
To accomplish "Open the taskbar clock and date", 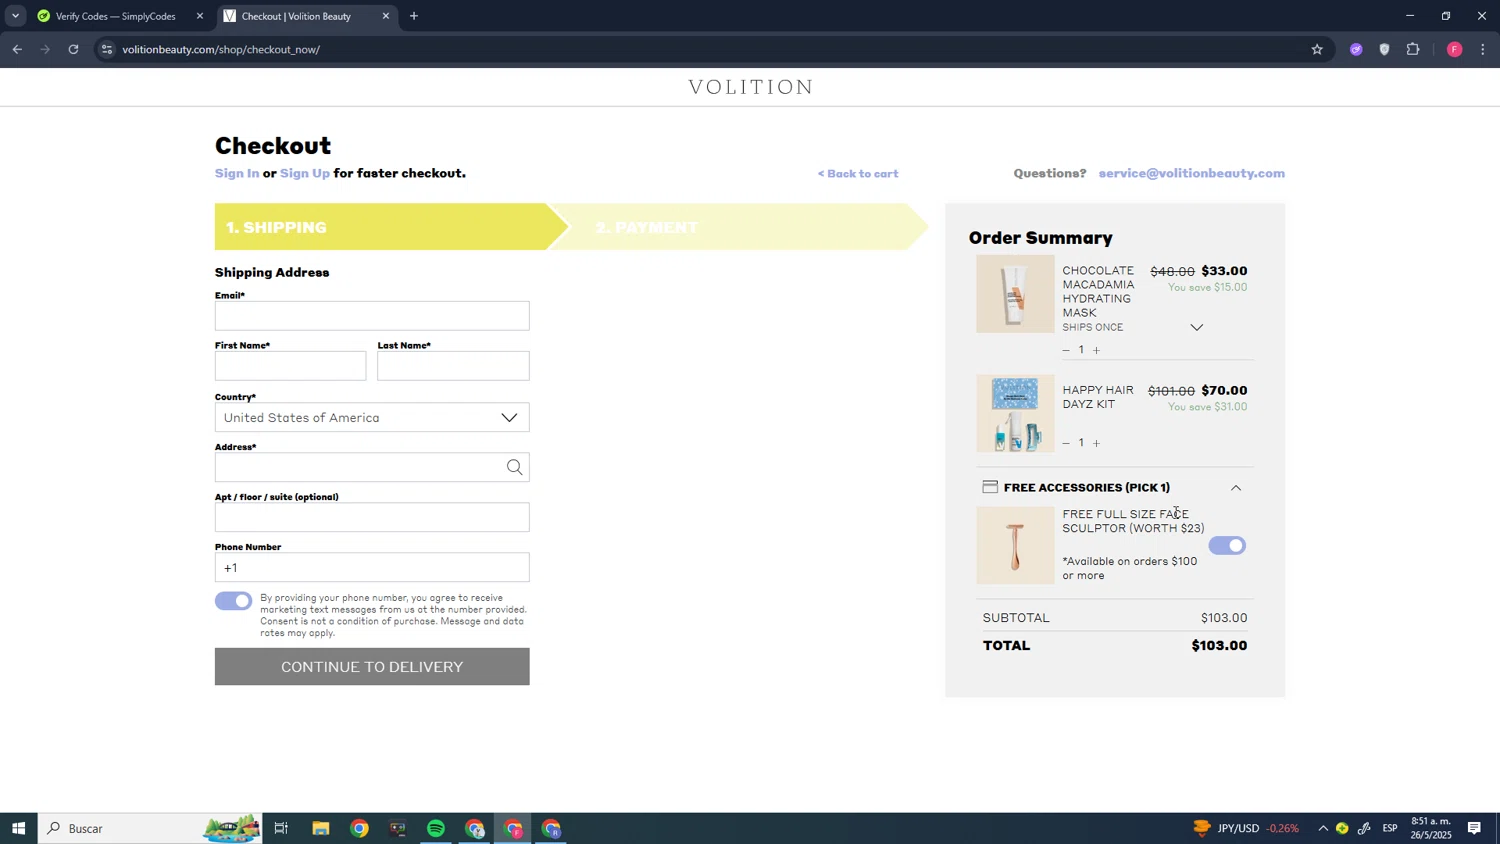I will click(x=1431, y=828).
